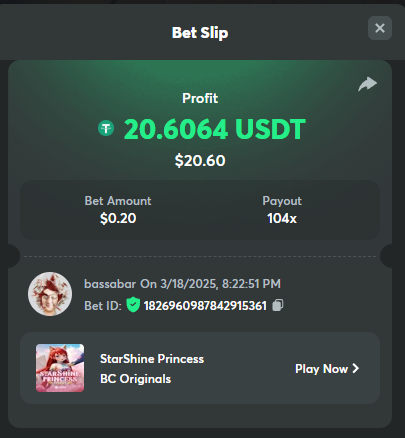This screenshot has height=438, width=405.
Task: Click the bassabar username
Action: (x=110, y=284)
